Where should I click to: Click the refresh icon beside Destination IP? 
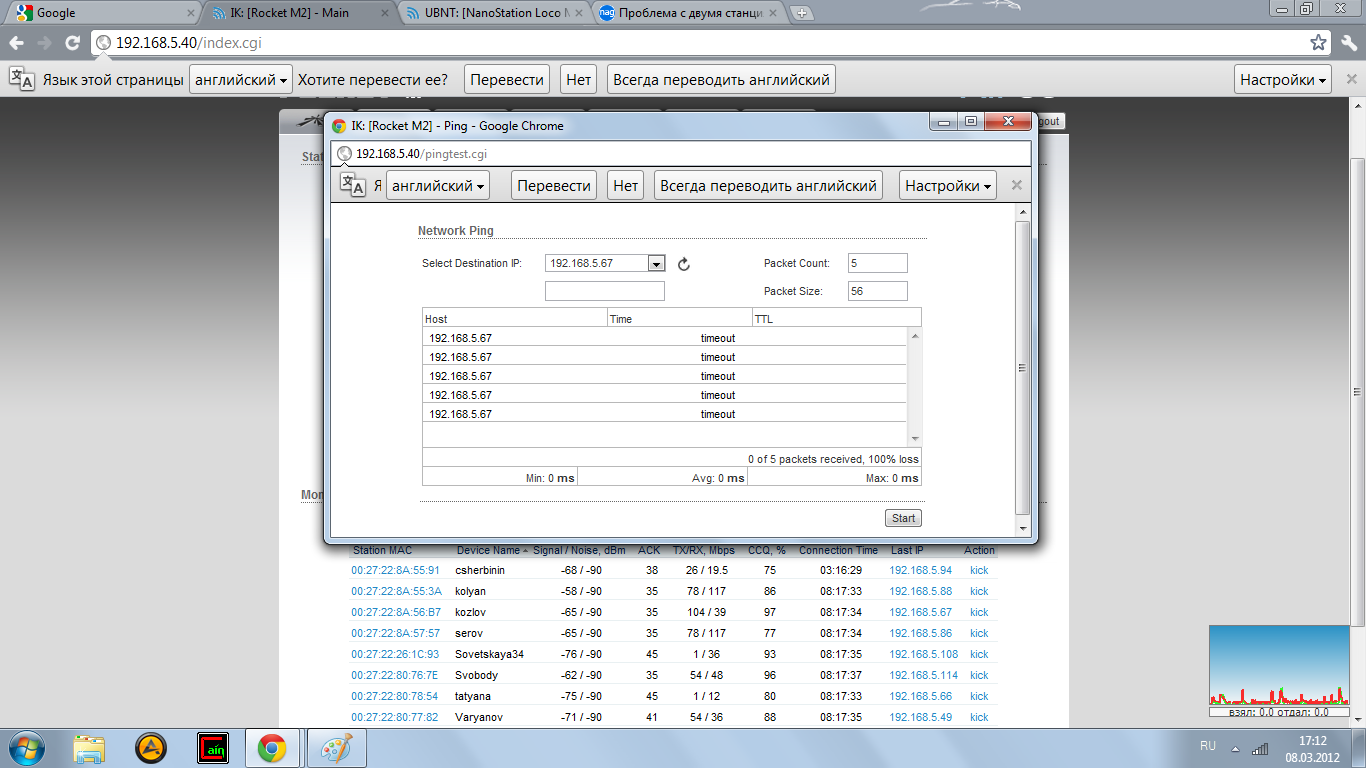684,264
